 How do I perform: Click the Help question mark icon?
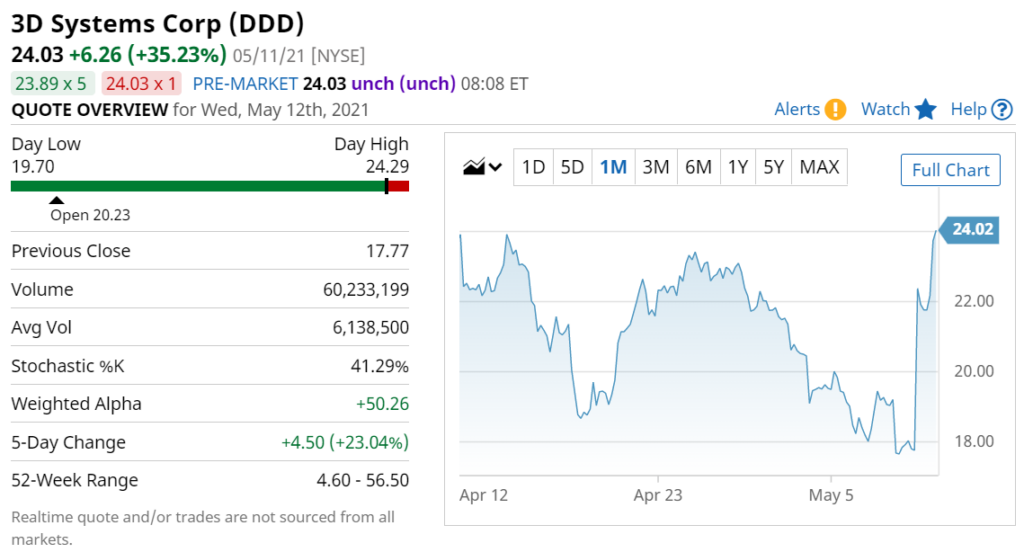[1002, 109]
